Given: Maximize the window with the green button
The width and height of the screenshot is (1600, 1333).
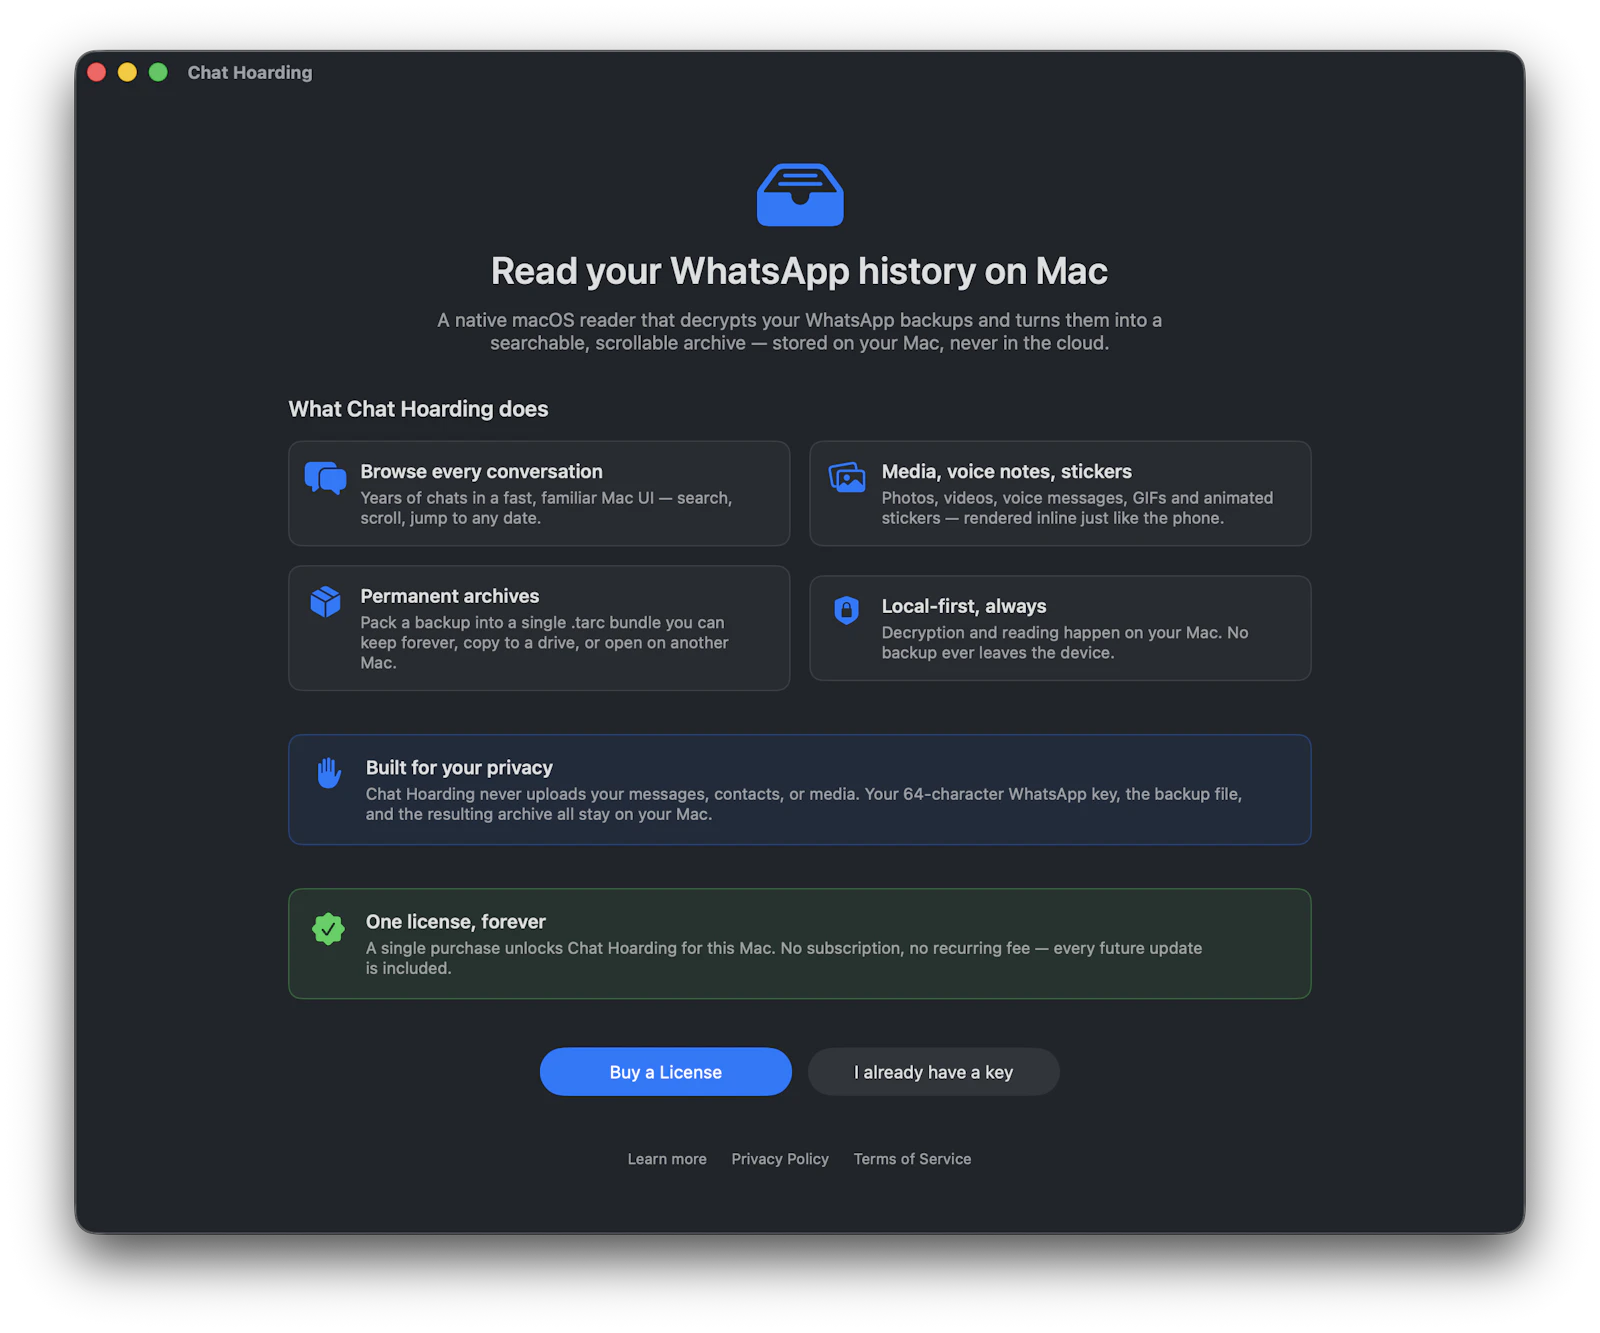Looking at the screenshot, I should (x=158, y=72).
